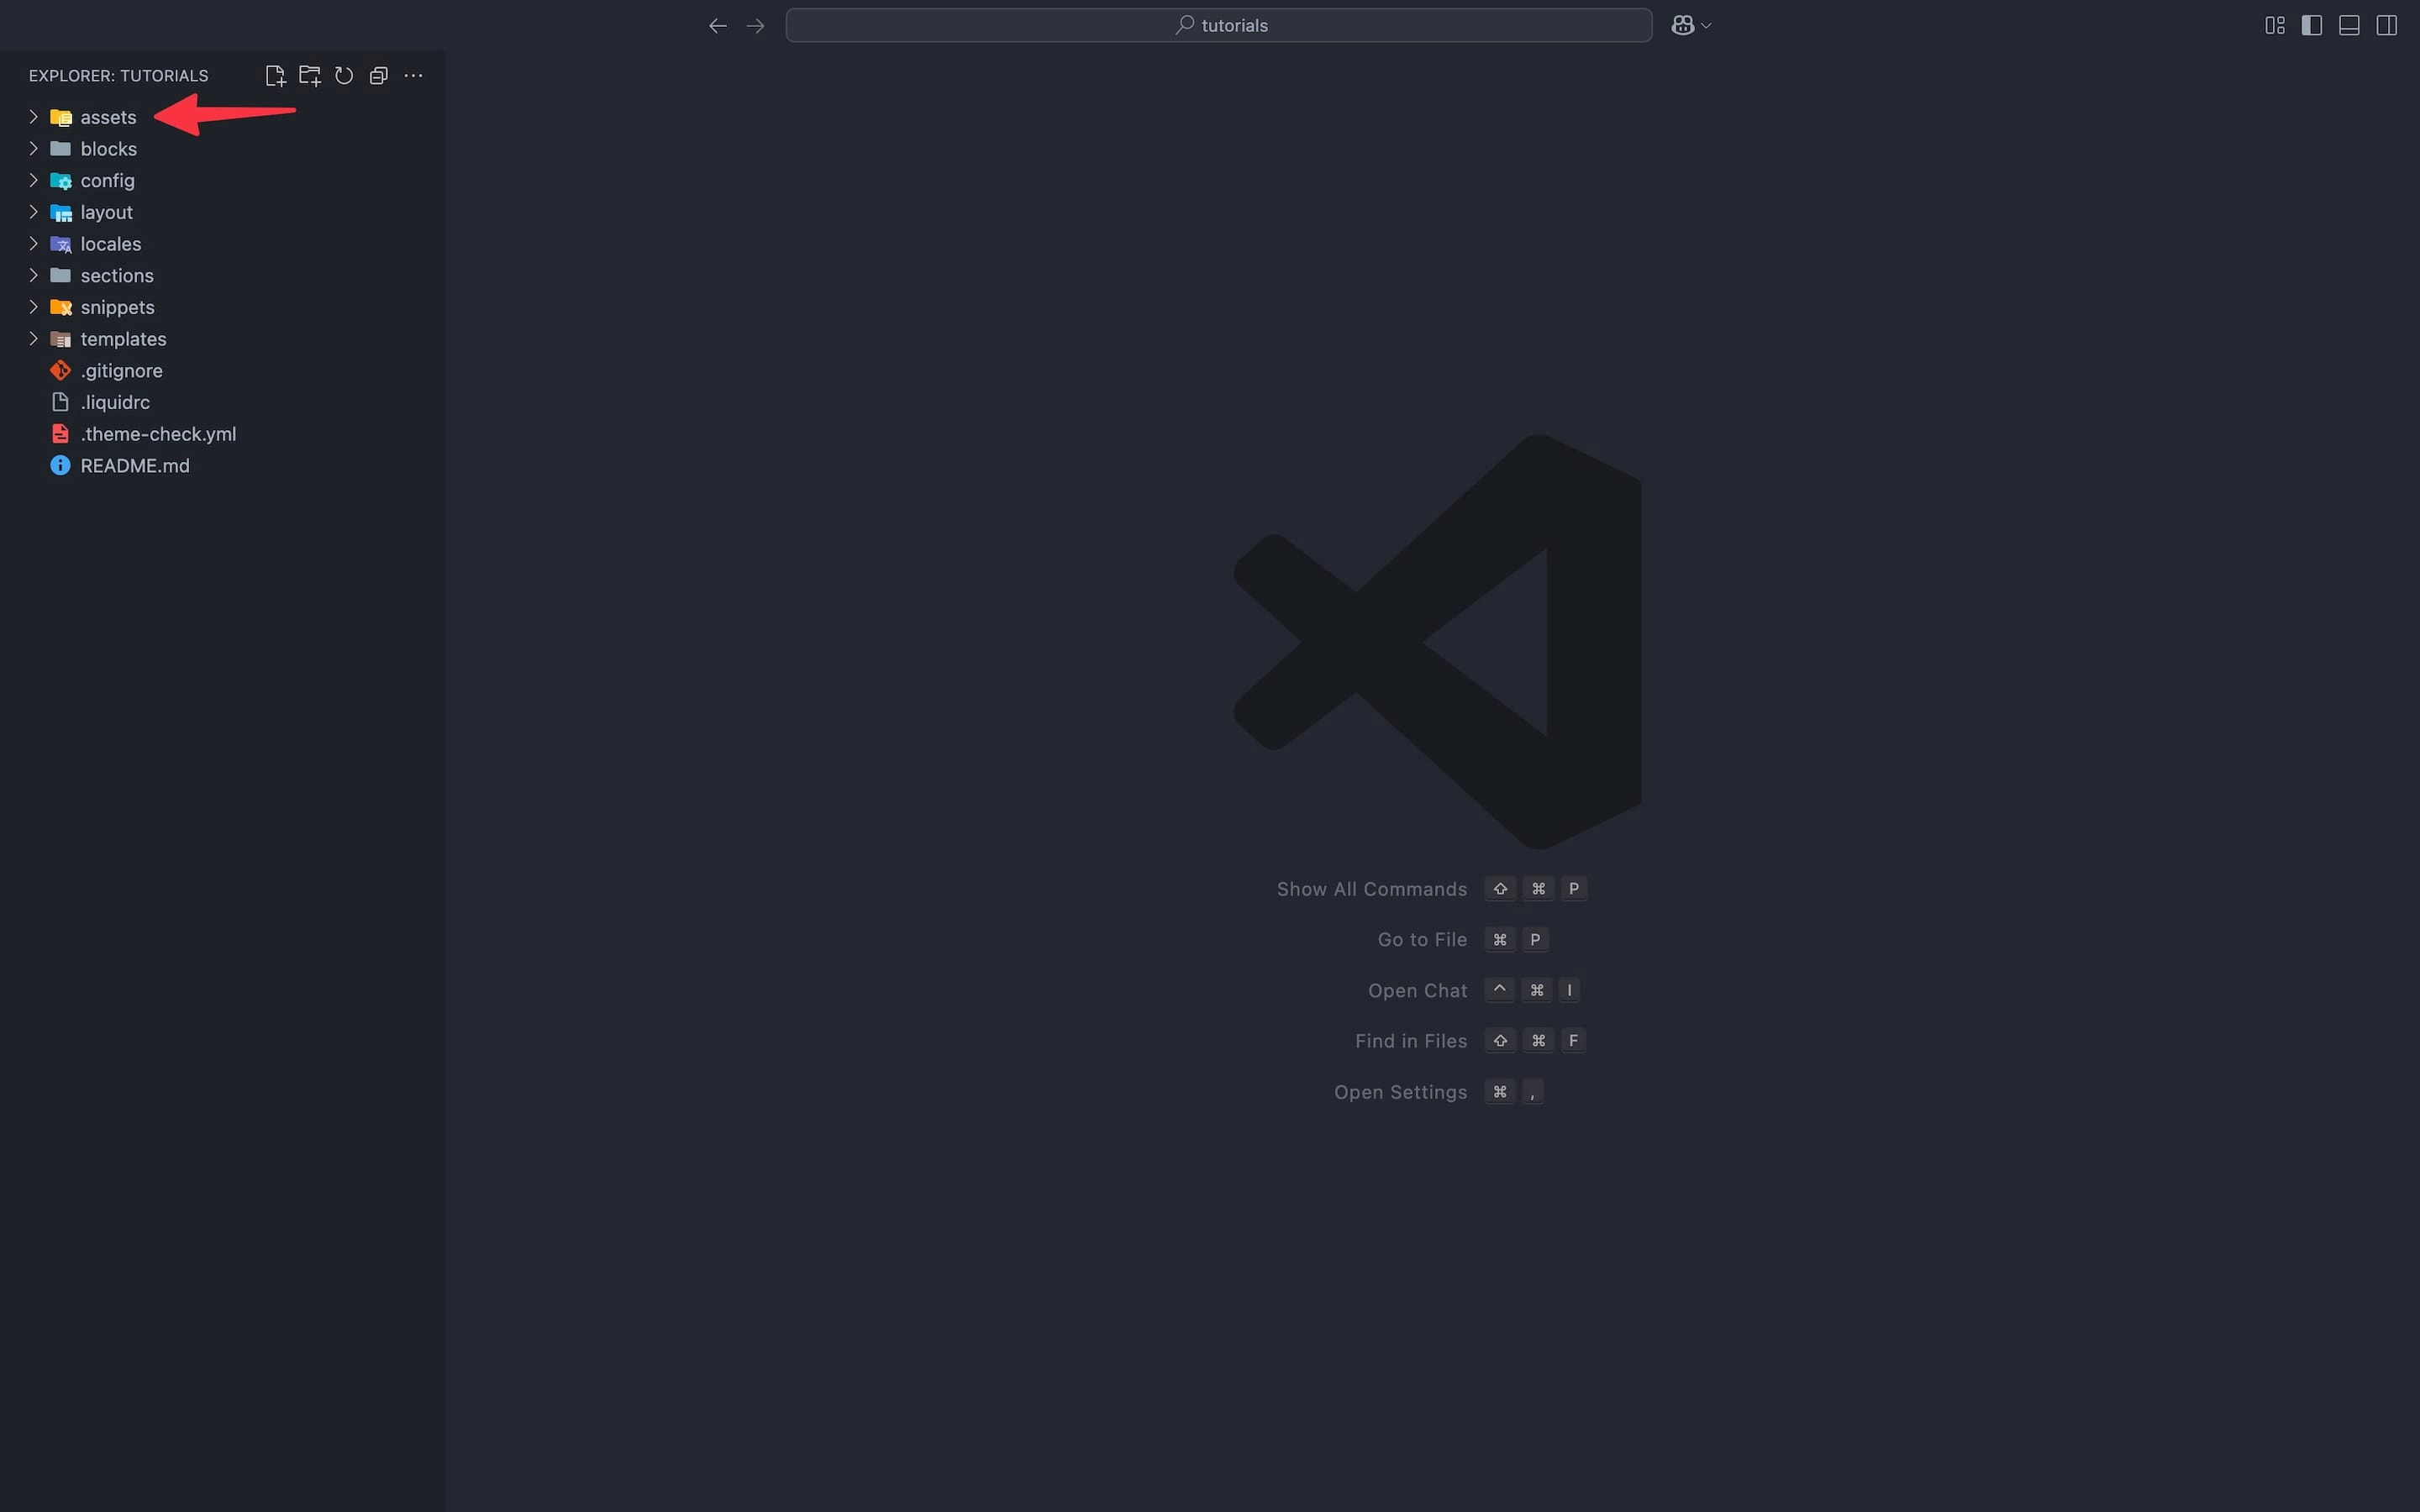This screenshot has height=1512, width=2420.
Task: Click the config folder gear icon
Action: (61, 181)
